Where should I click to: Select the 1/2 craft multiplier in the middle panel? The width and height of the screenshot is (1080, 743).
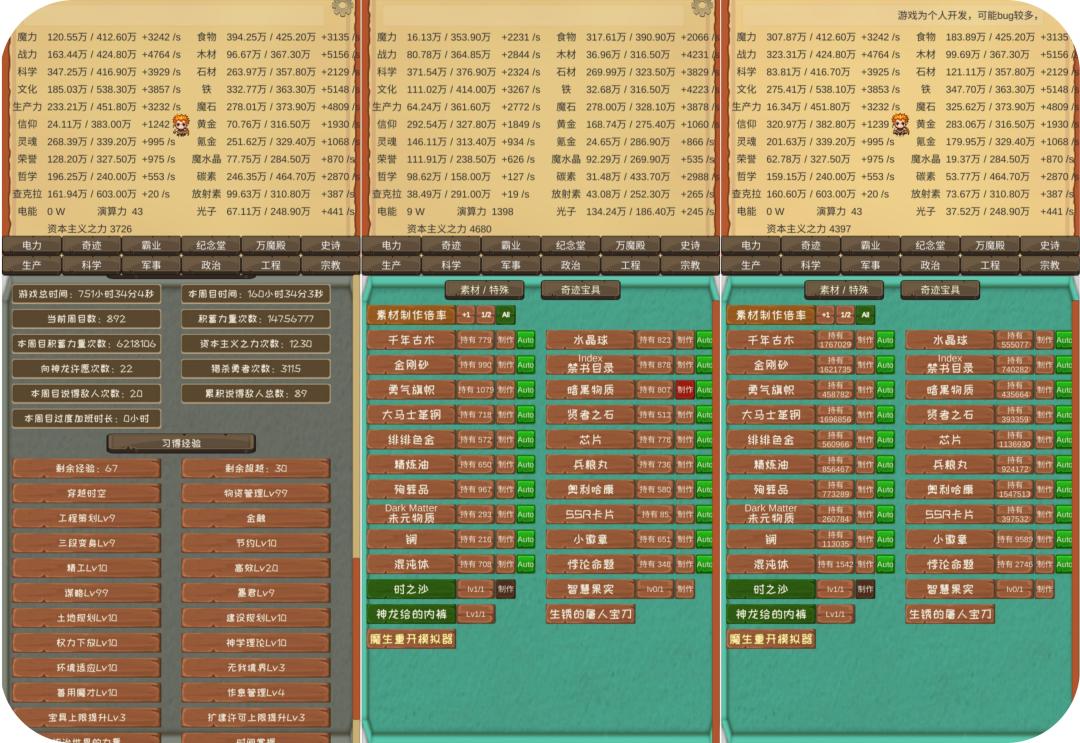[x=486, y=315]
